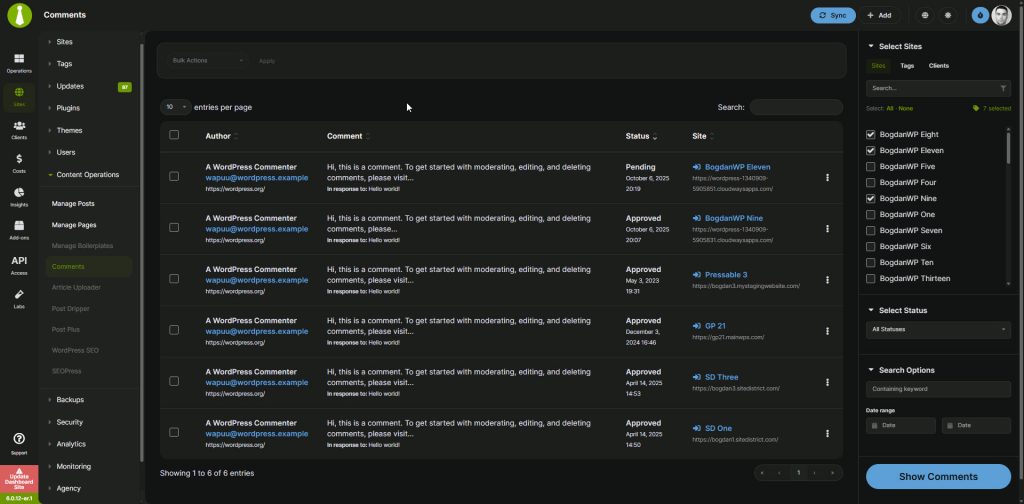
Task: Click the blue droplet icon in top bar
Action: coord(980,15)
